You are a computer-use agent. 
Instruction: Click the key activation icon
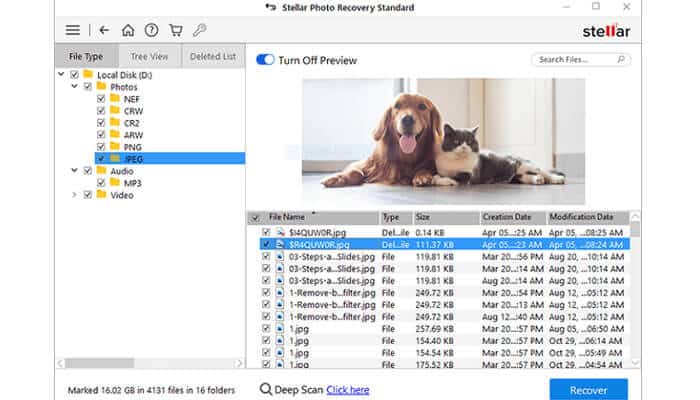click(200, 30)
